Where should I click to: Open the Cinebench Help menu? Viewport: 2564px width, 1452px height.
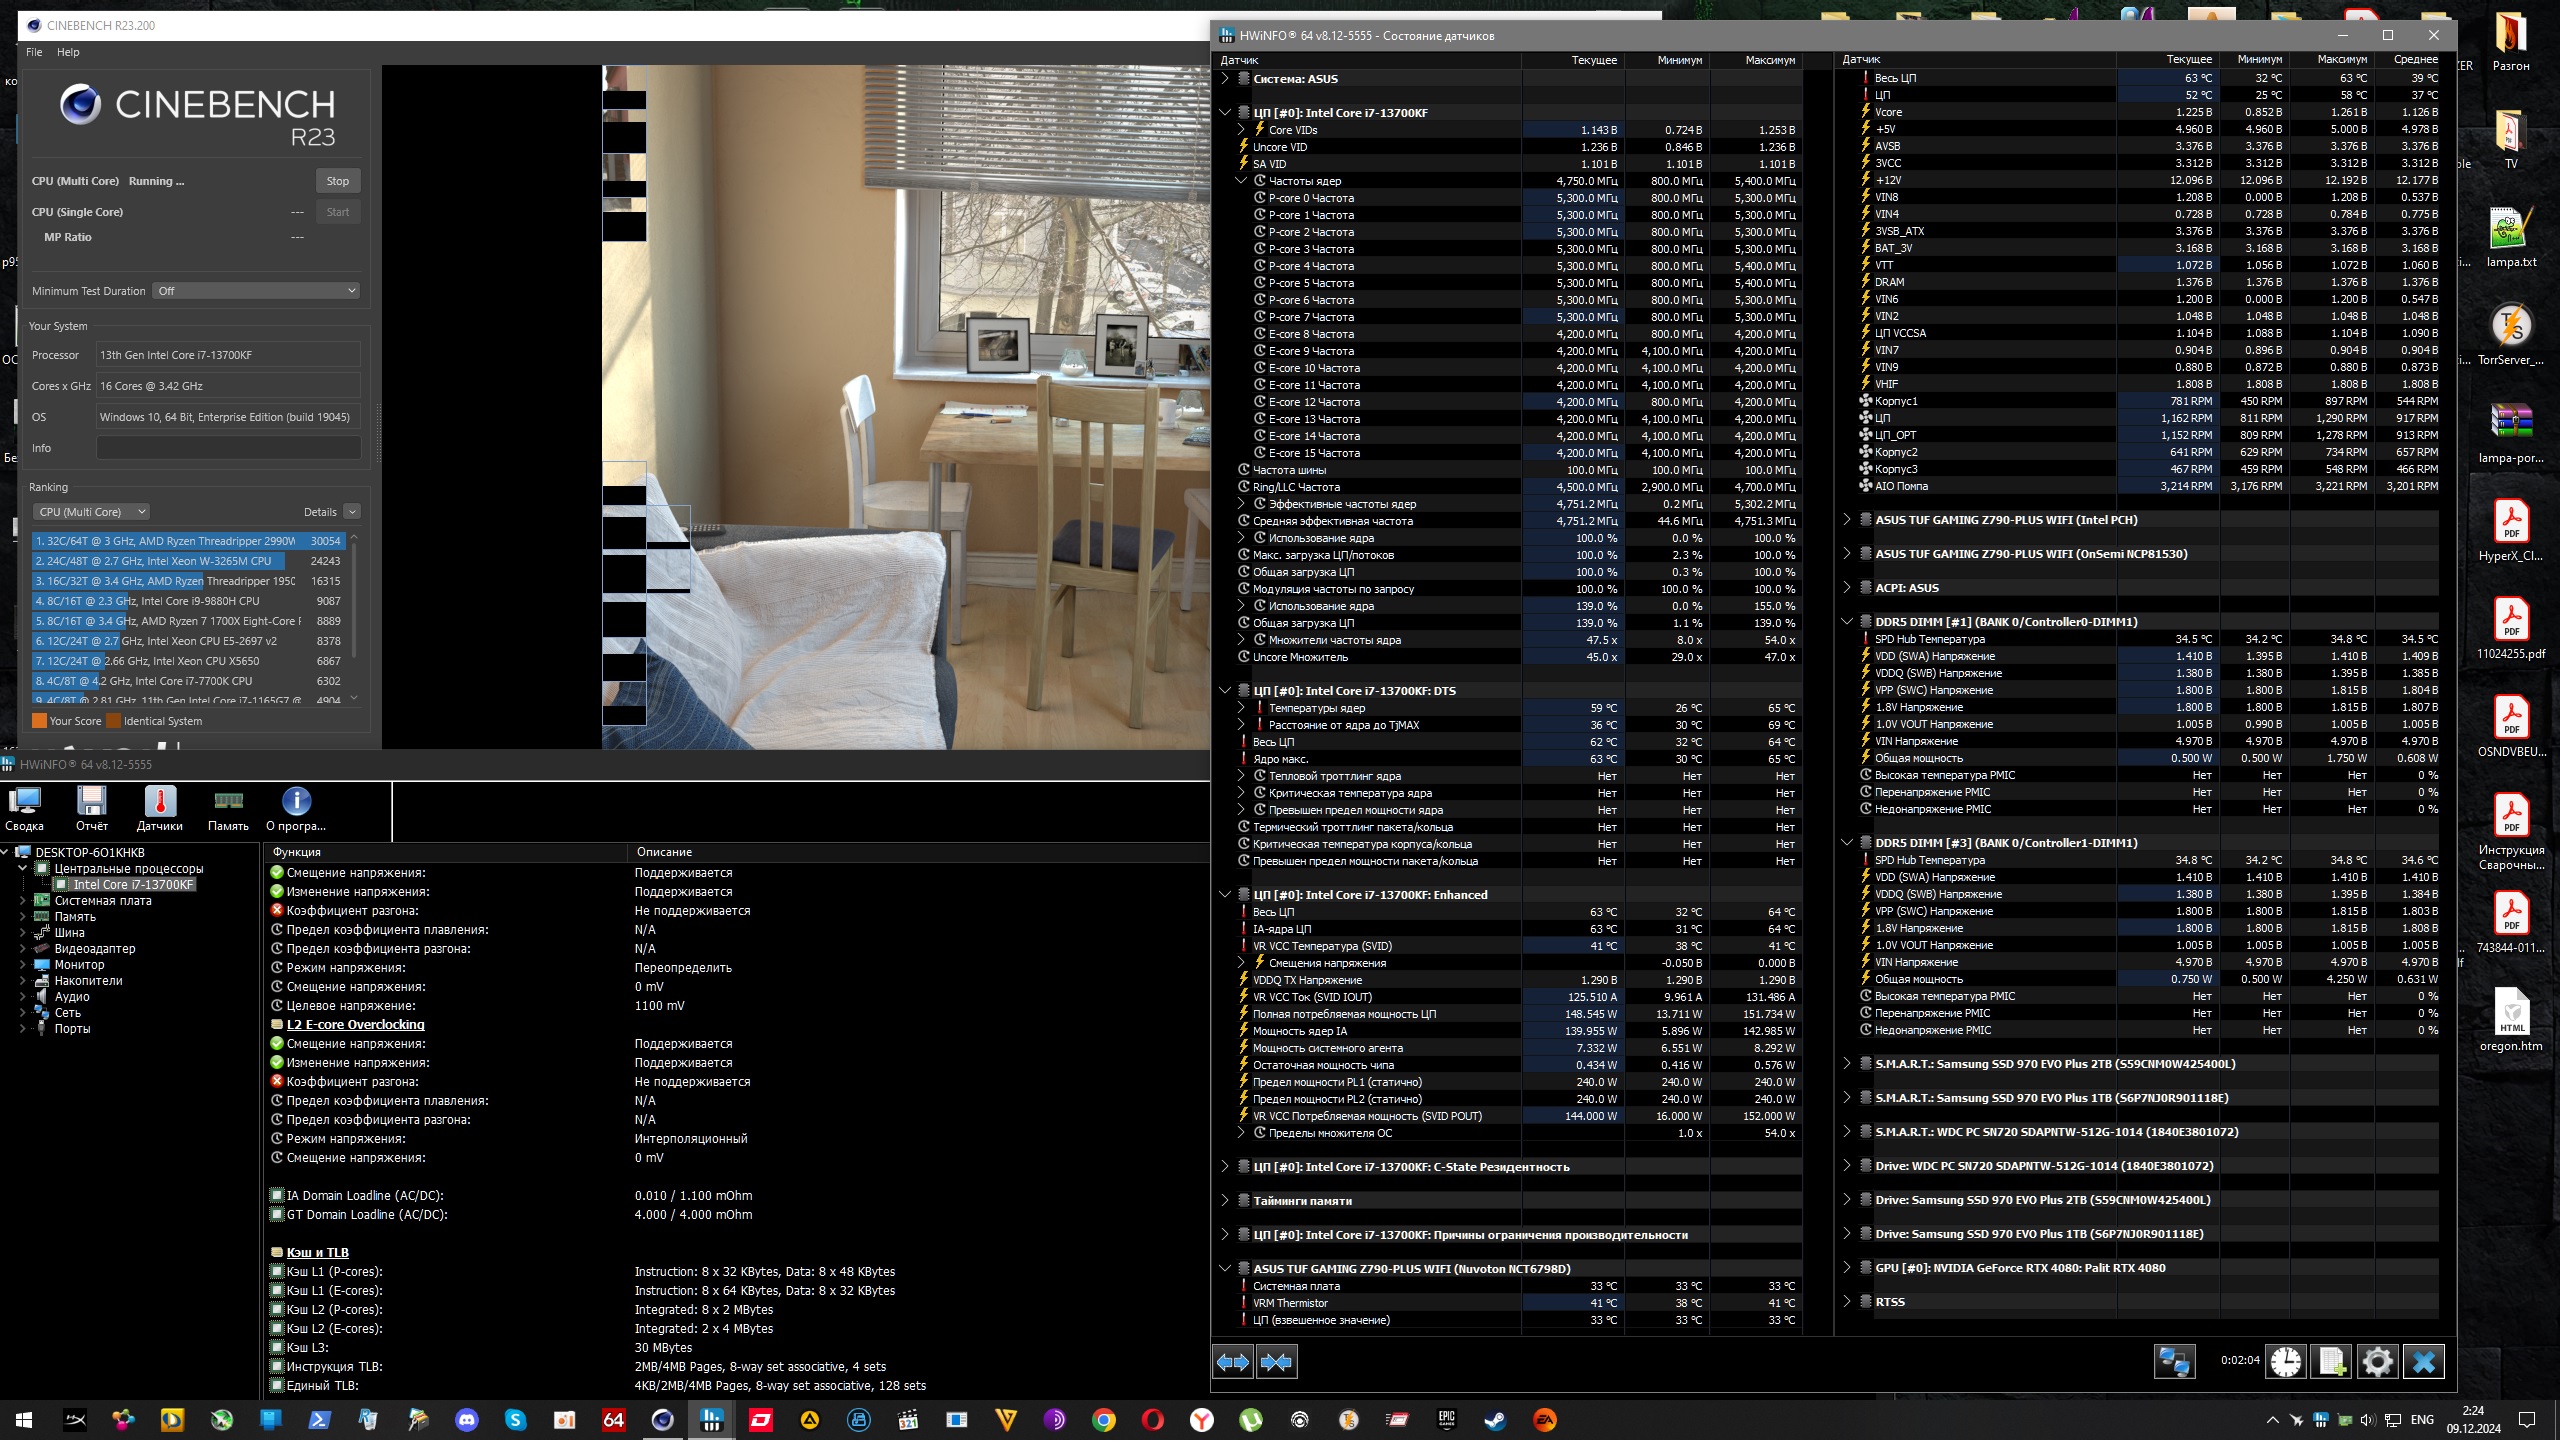[68, 52]
